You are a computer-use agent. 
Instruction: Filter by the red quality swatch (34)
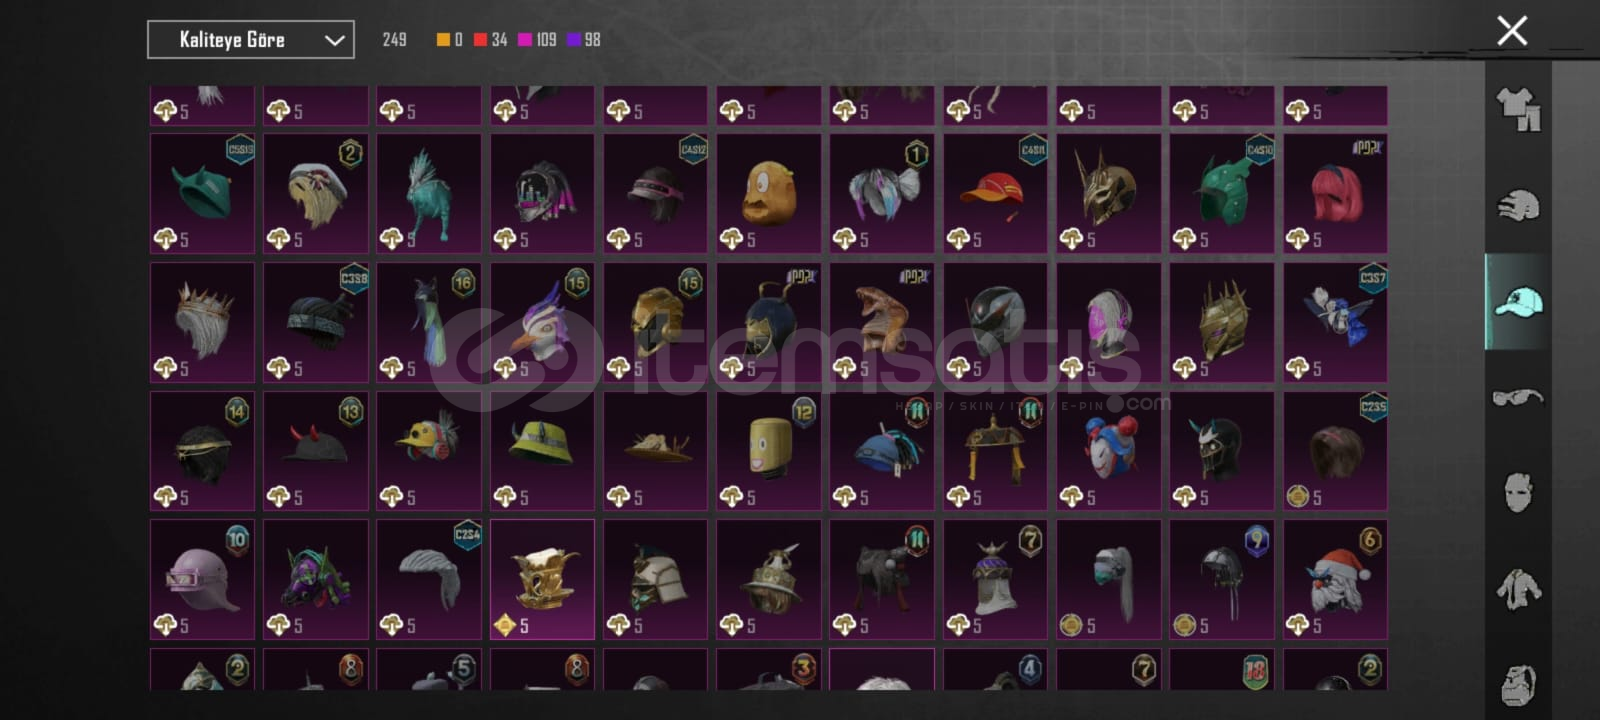point(480,40)
